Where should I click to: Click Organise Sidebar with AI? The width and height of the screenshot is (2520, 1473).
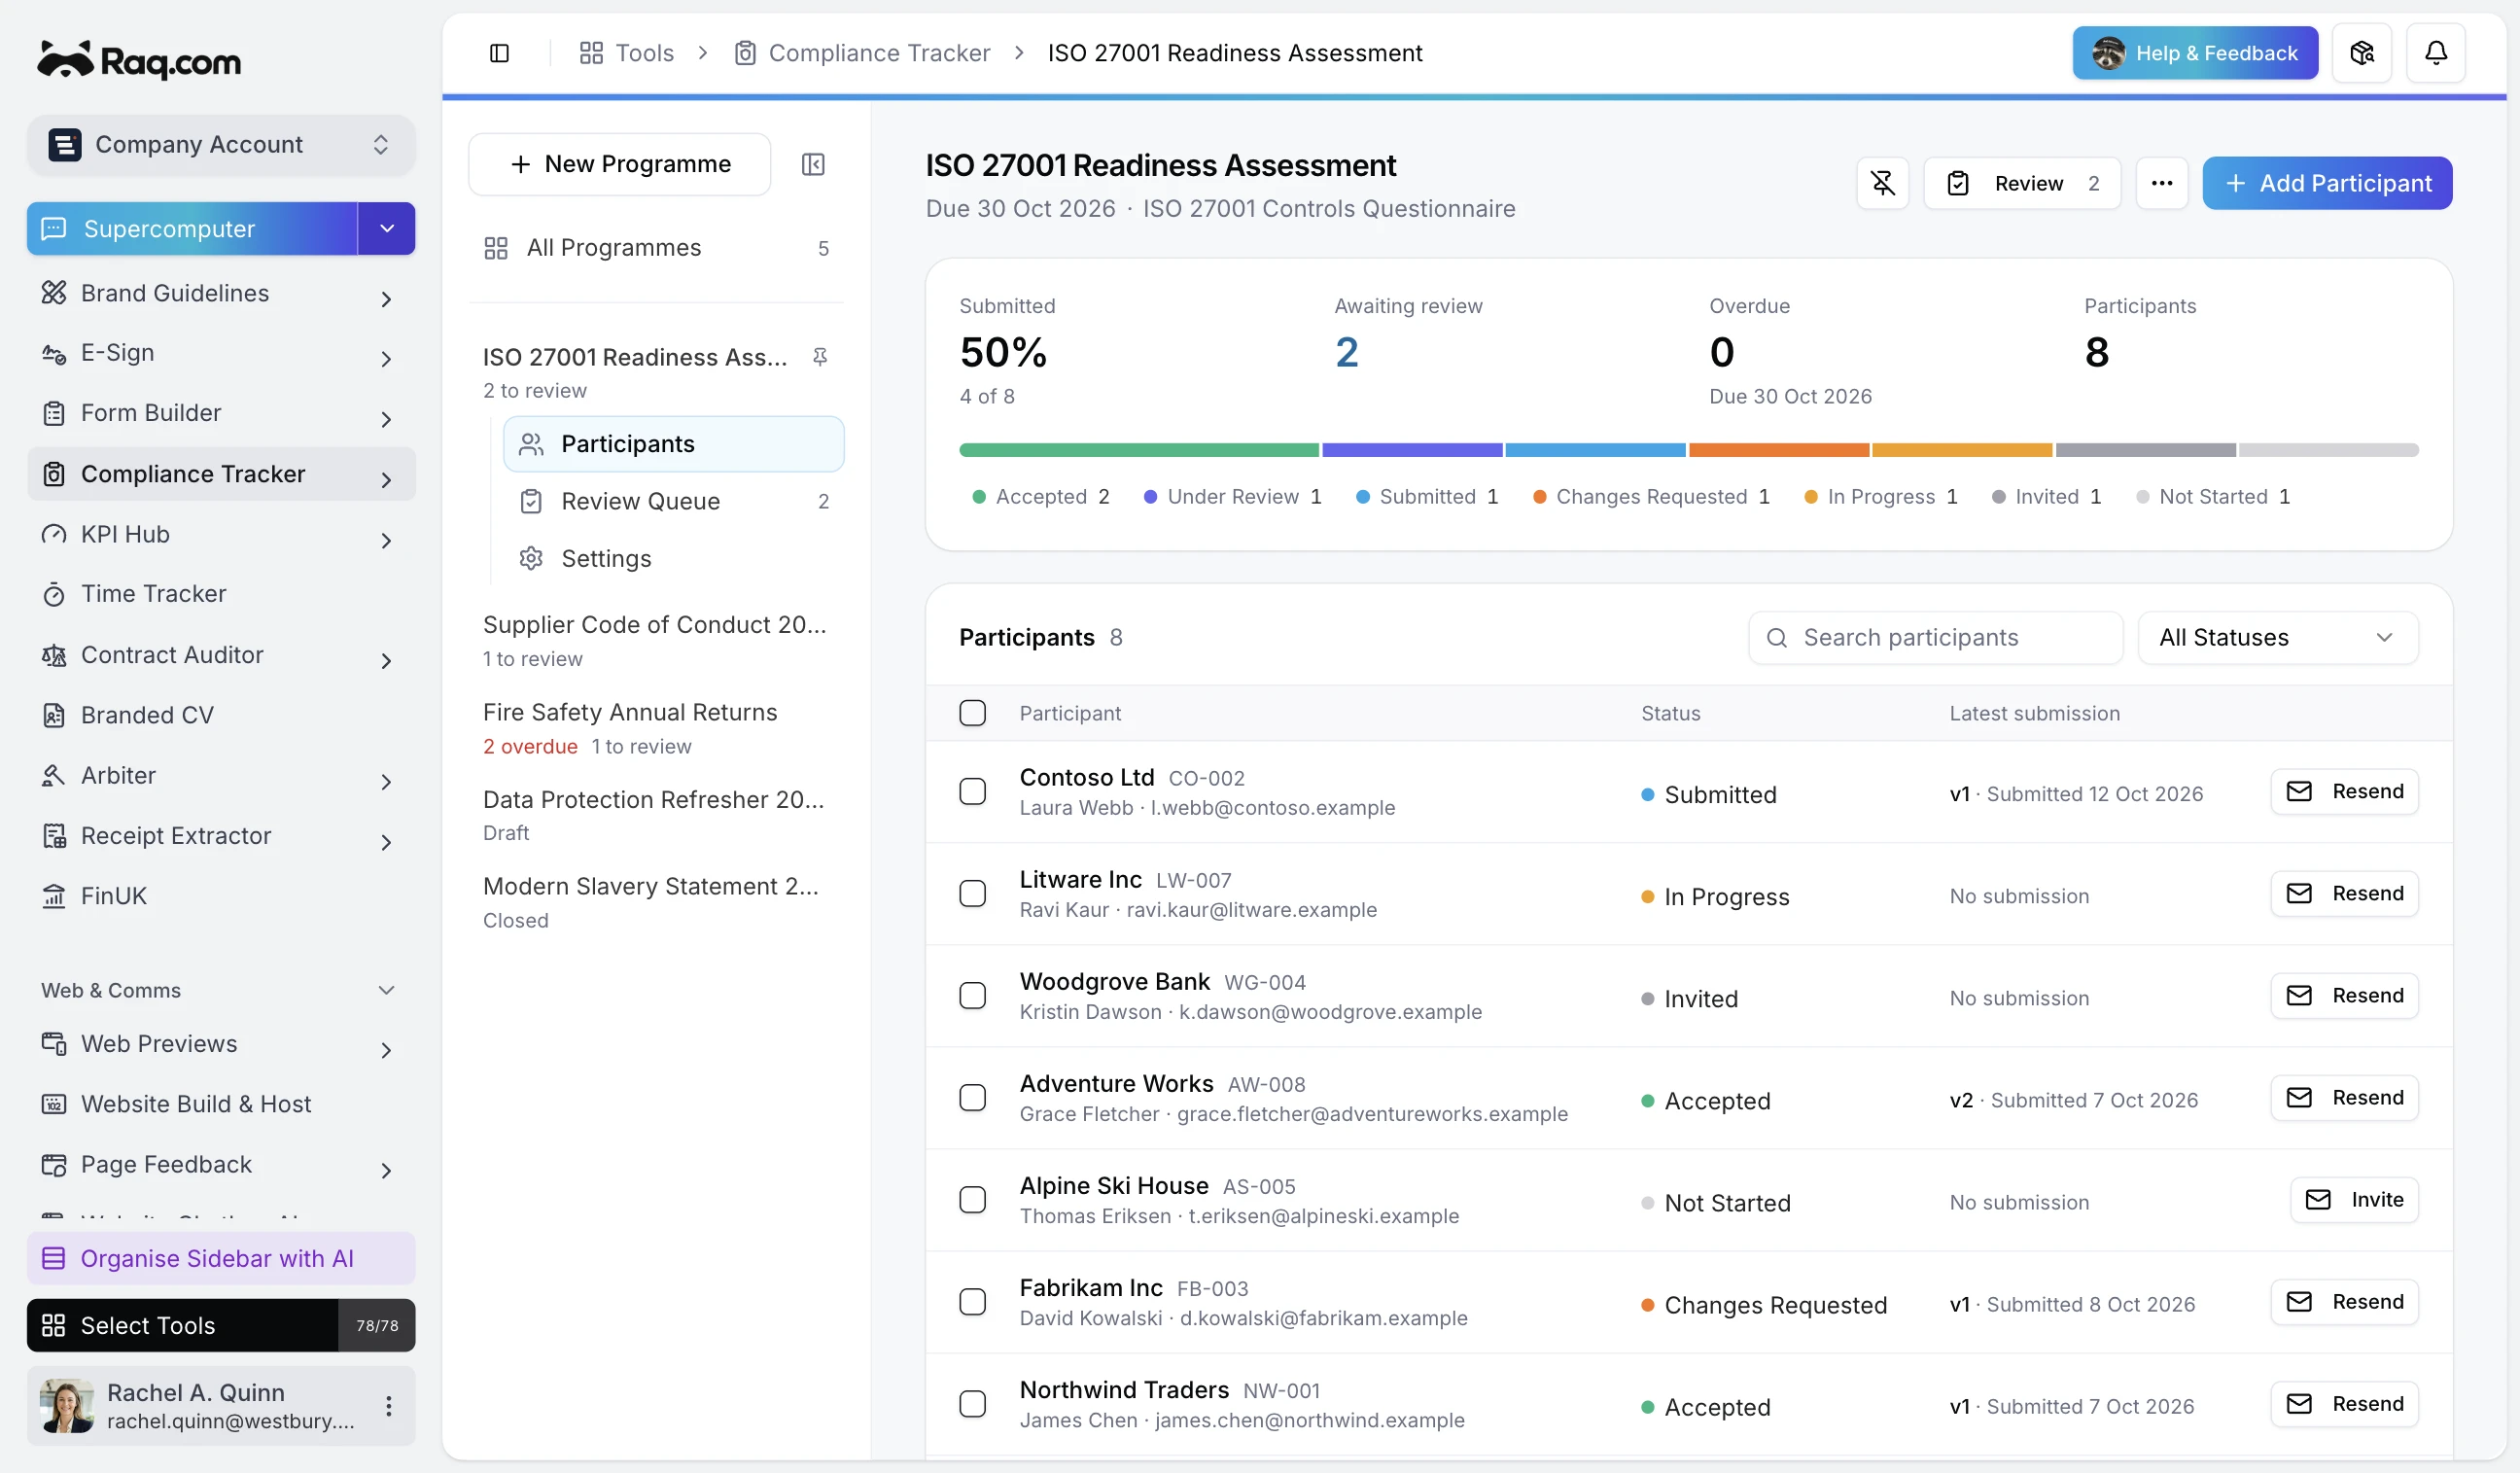[221, 1258]
